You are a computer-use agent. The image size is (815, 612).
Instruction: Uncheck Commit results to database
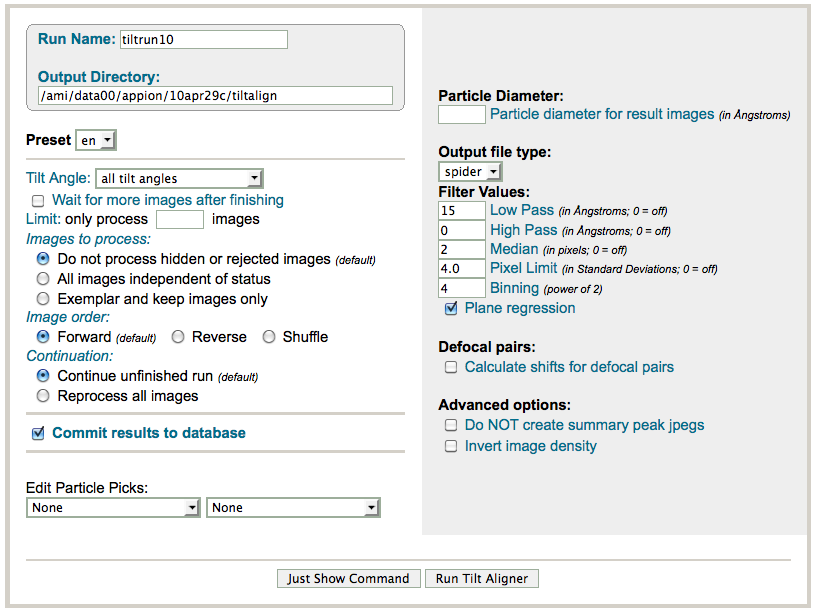point(38,433)
